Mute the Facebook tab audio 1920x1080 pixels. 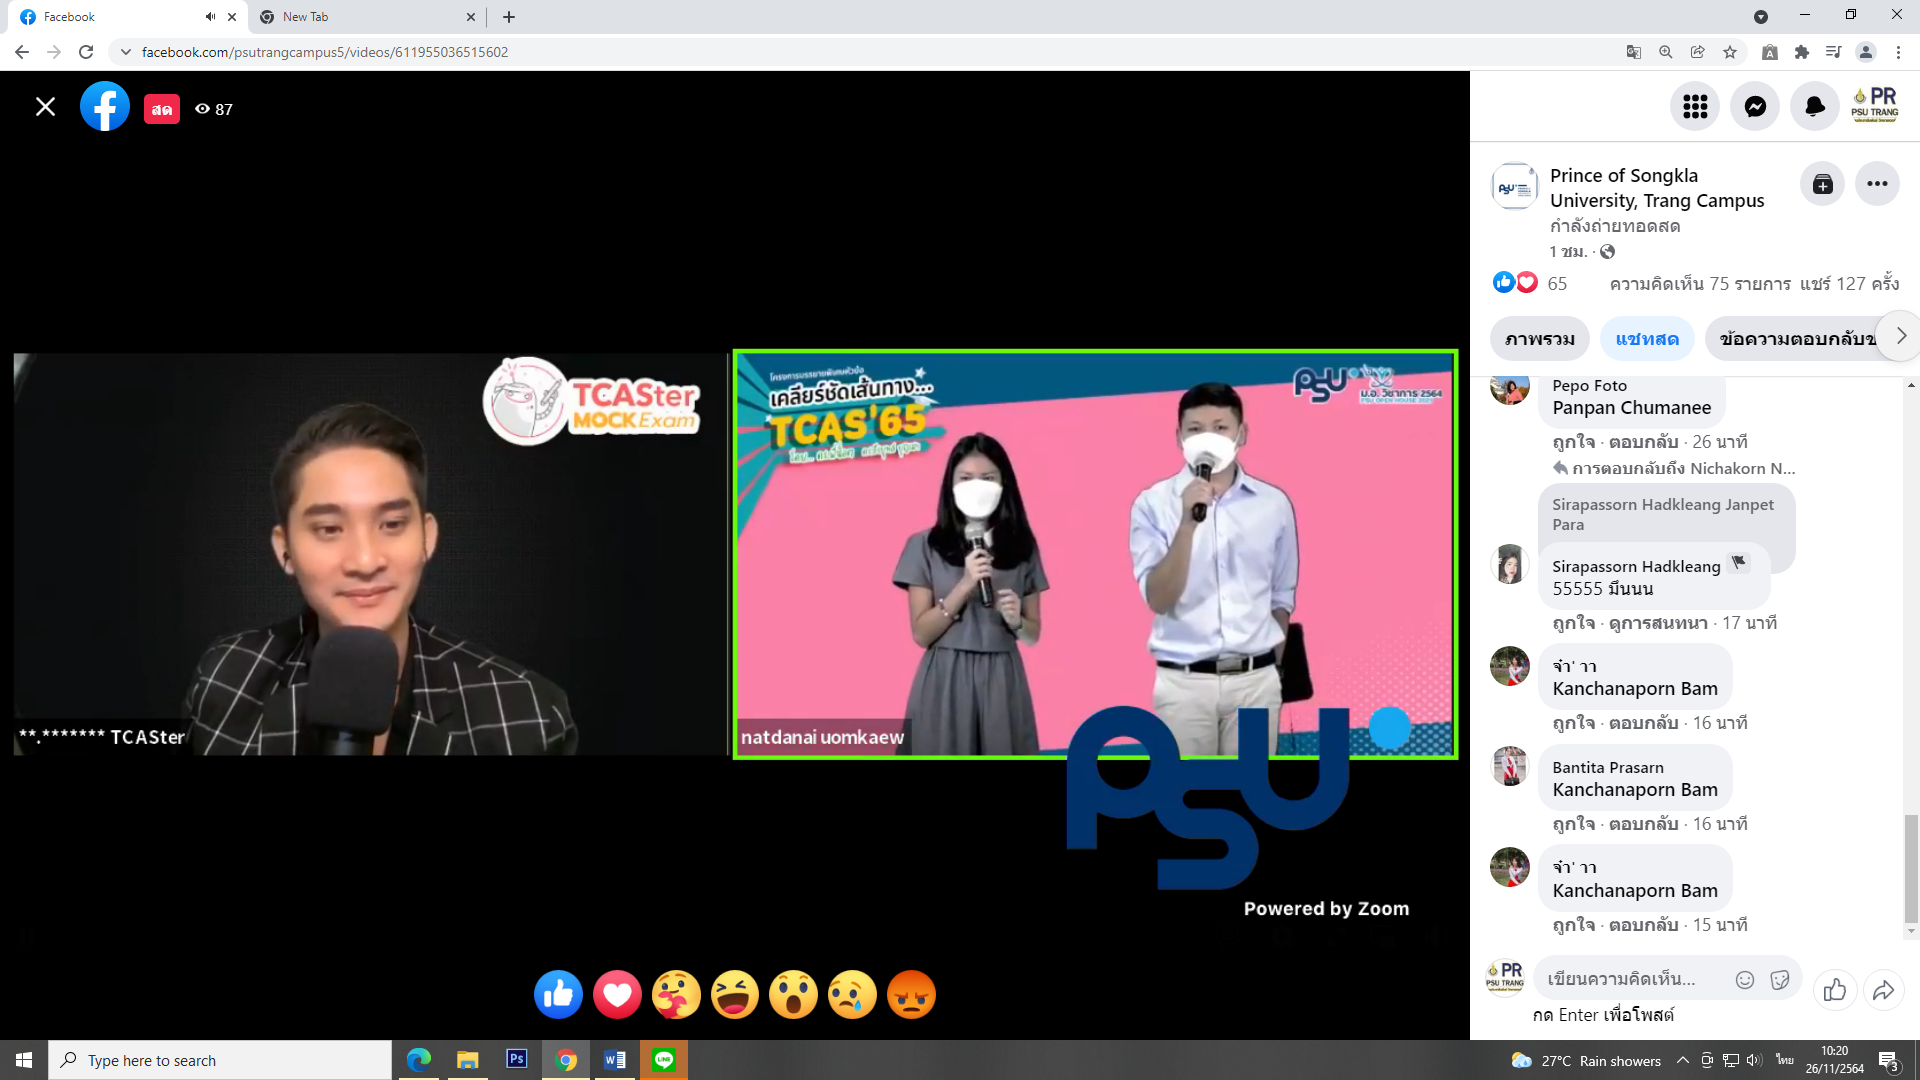pos(210,17)
